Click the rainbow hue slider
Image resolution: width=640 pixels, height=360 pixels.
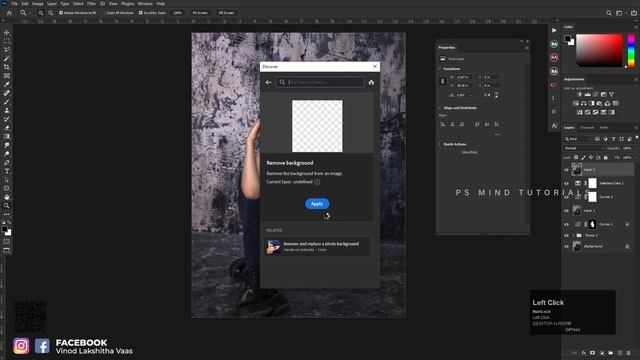pyautogui.click(x=631, y=51)
